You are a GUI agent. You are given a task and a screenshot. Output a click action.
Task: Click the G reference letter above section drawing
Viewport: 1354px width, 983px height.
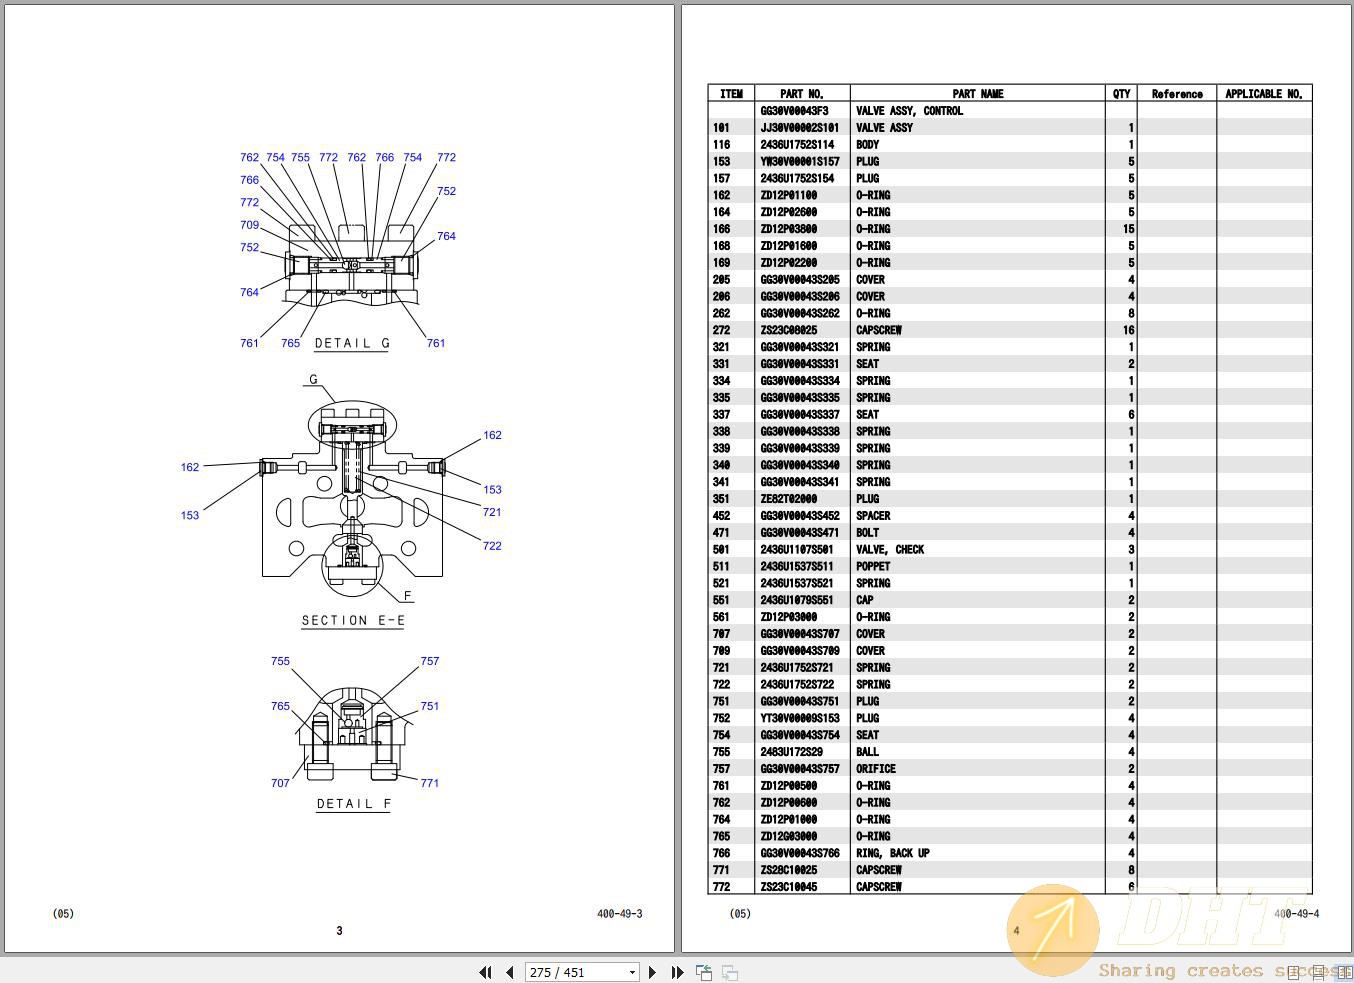coord(314,380)
